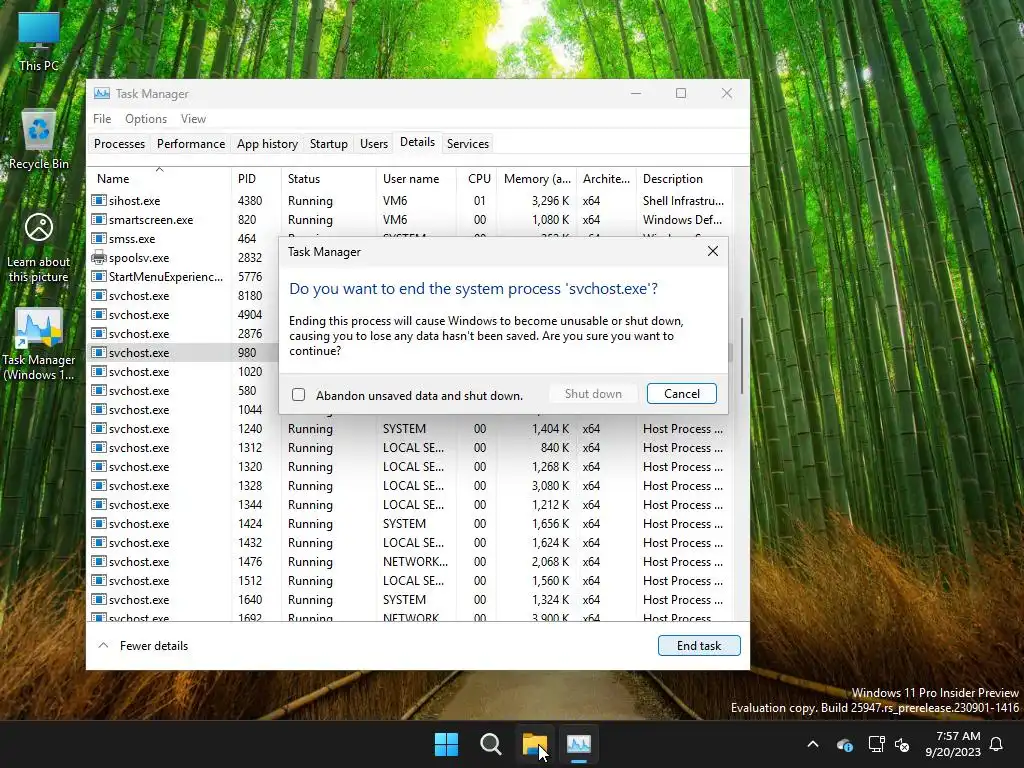Viewport: 1024px width, 768px height.
Task: Open the Windows Start button
Action: 446,744
